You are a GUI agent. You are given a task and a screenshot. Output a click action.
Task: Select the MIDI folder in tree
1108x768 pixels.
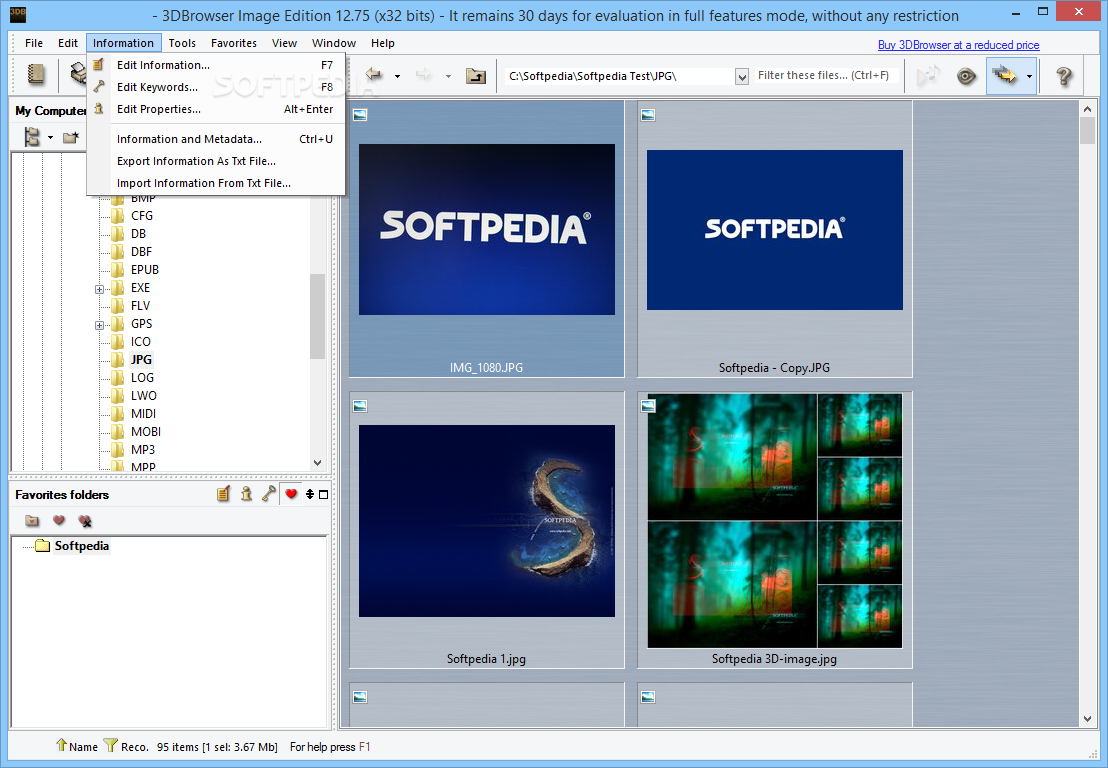(x=143, y=413)
